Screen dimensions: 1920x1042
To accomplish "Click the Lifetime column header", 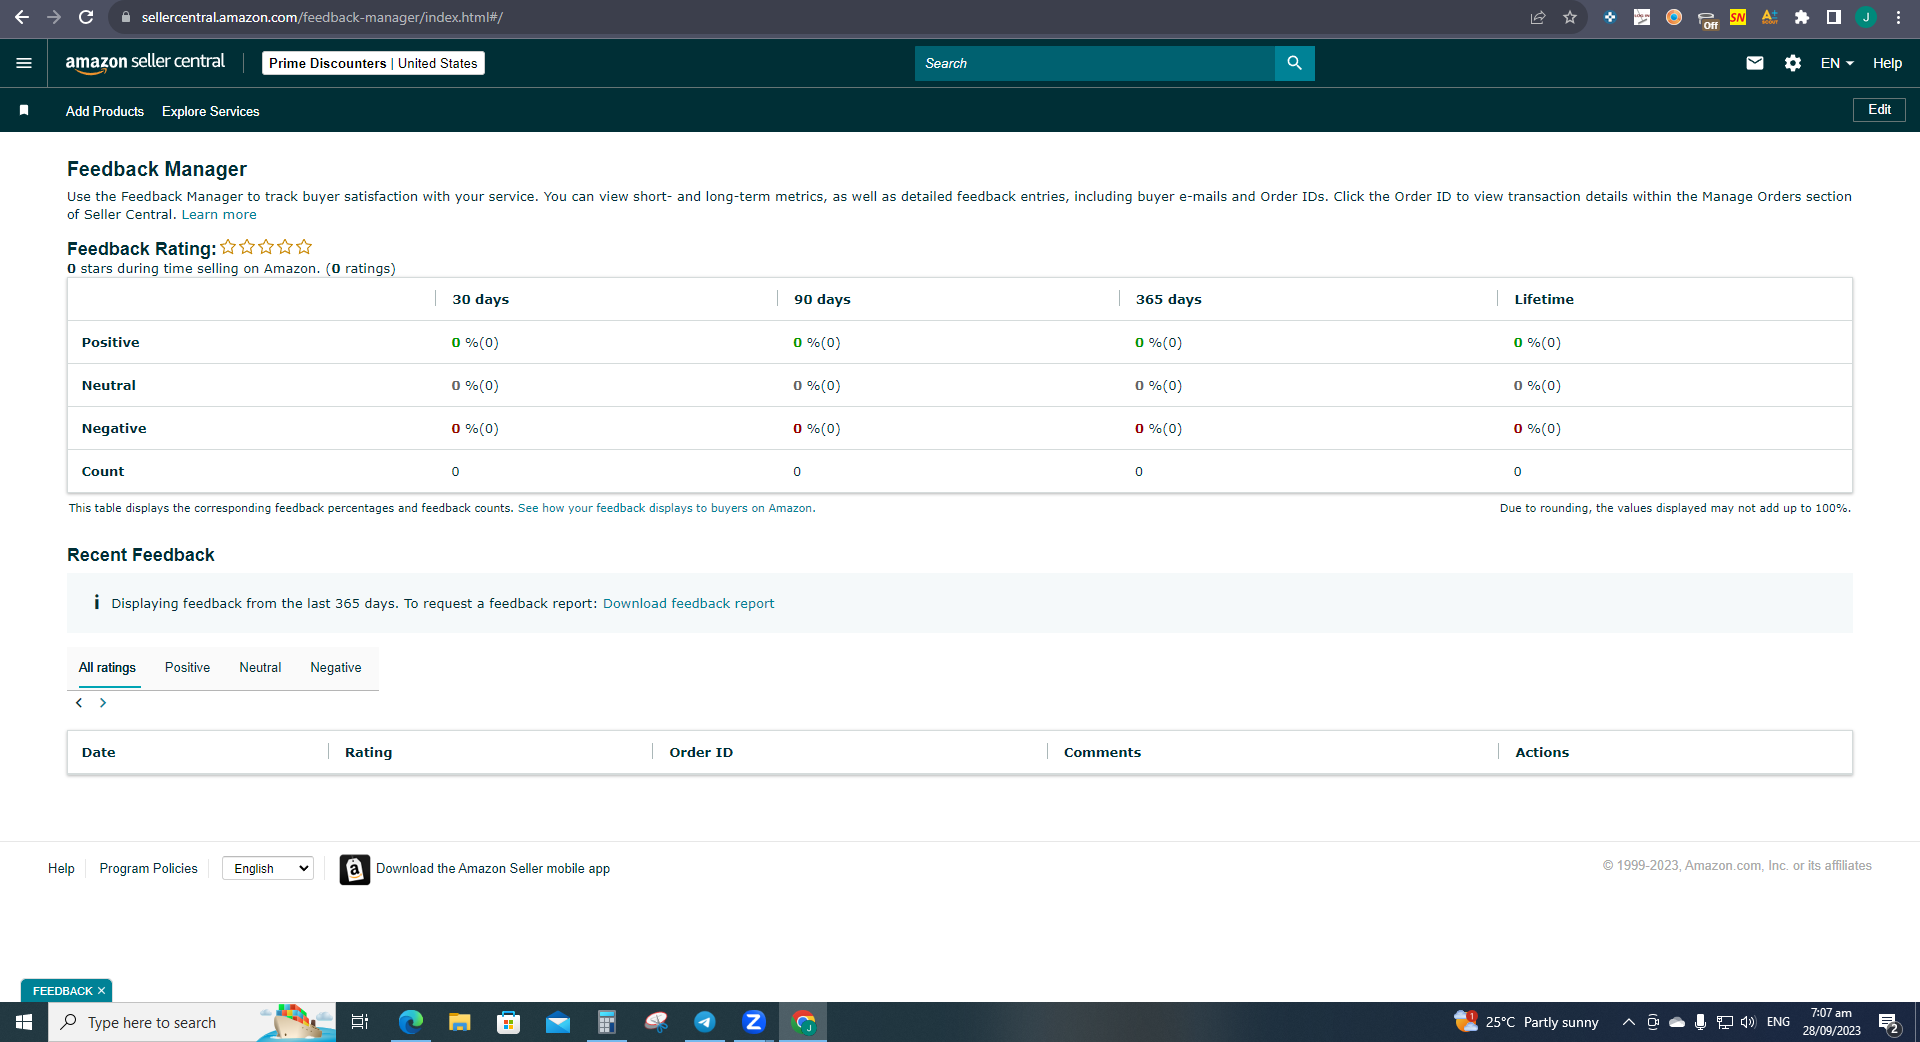I will [1544, 299].
